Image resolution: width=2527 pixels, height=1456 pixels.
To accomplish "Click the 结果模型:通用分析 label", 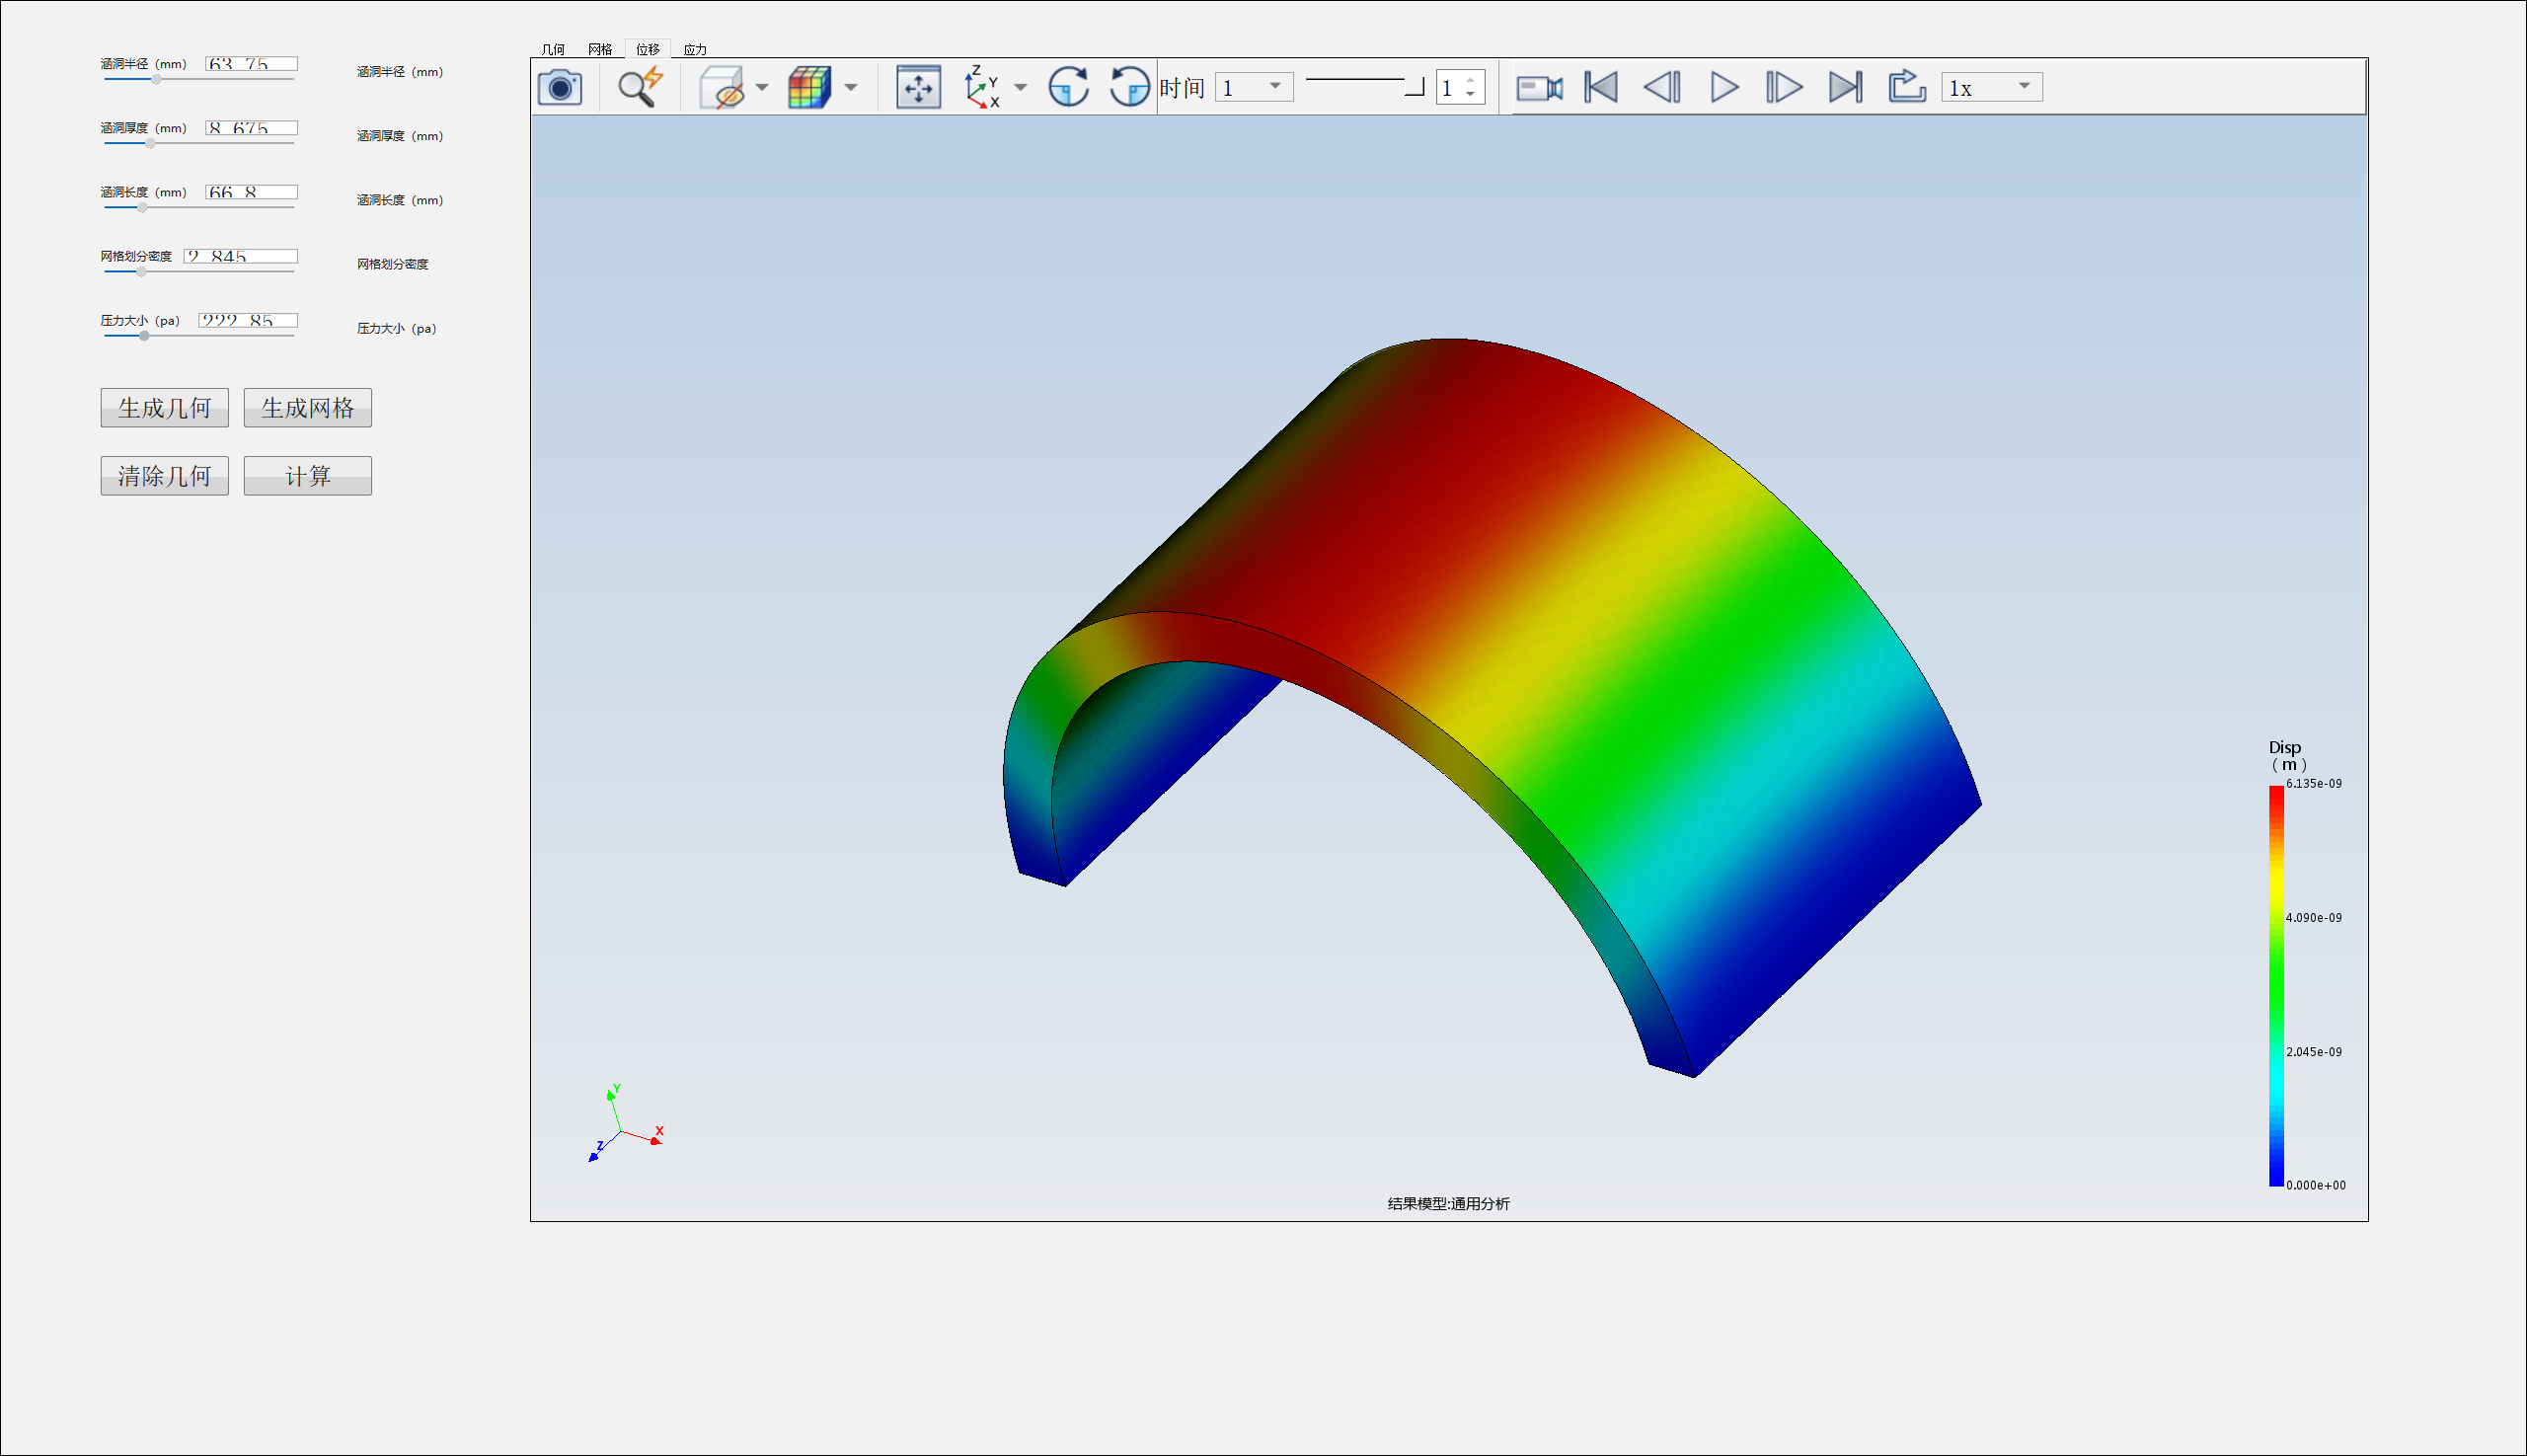I will click(1449, 1204).
